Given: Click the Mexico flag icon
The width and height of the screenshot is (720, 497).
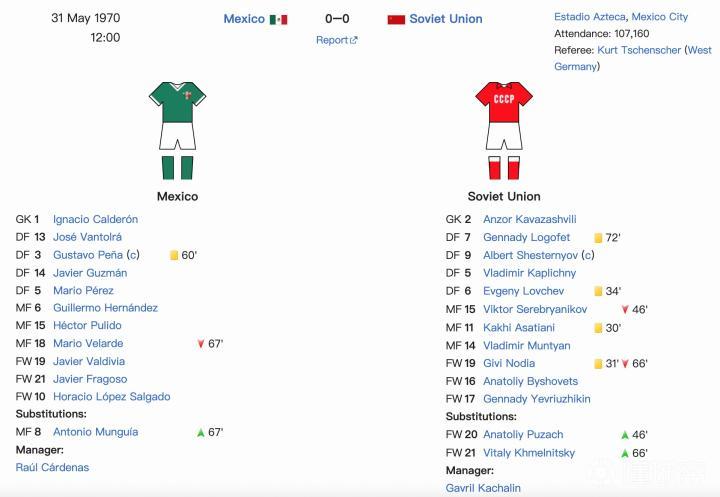Looking at the screenshot, I should 278,19.
